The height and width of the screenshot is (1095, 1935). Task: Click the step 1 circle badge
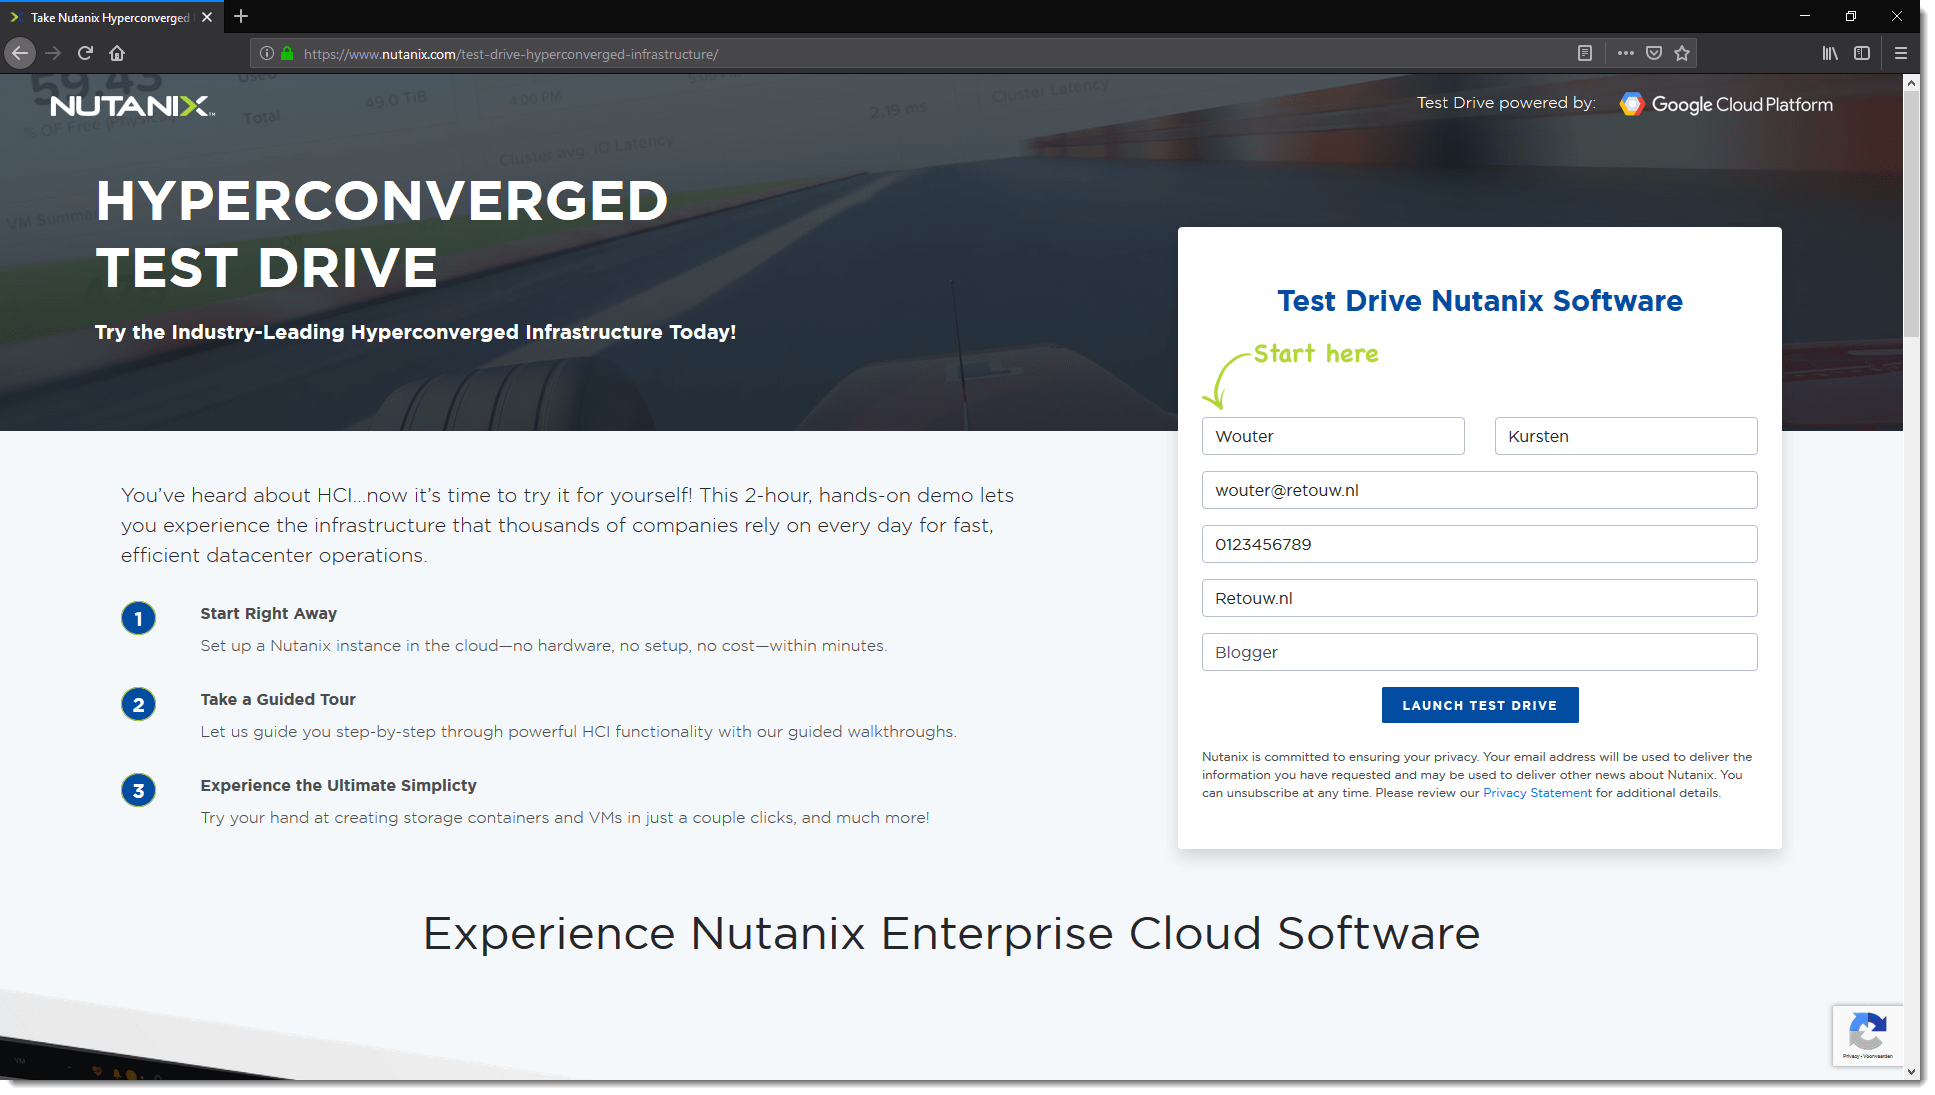click(x=138, y=618)
